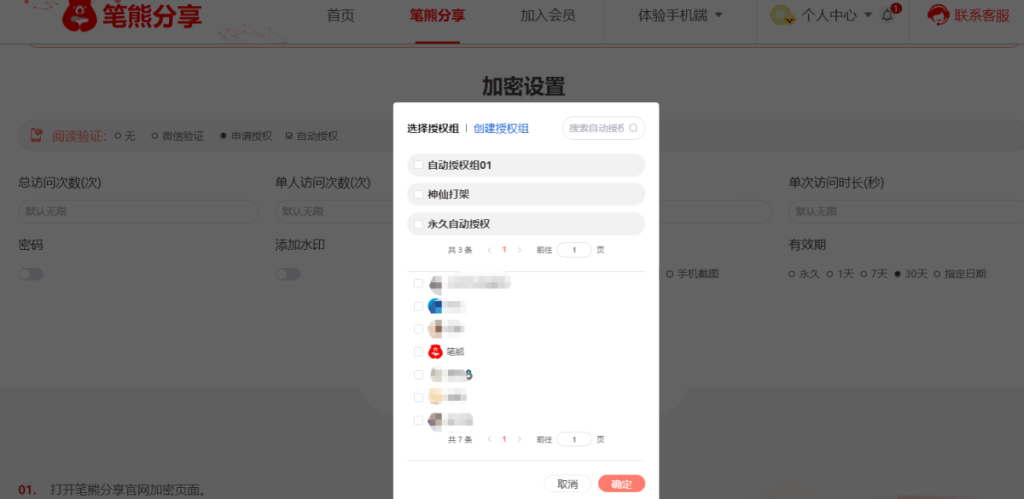Set validity to 永久

804,274
